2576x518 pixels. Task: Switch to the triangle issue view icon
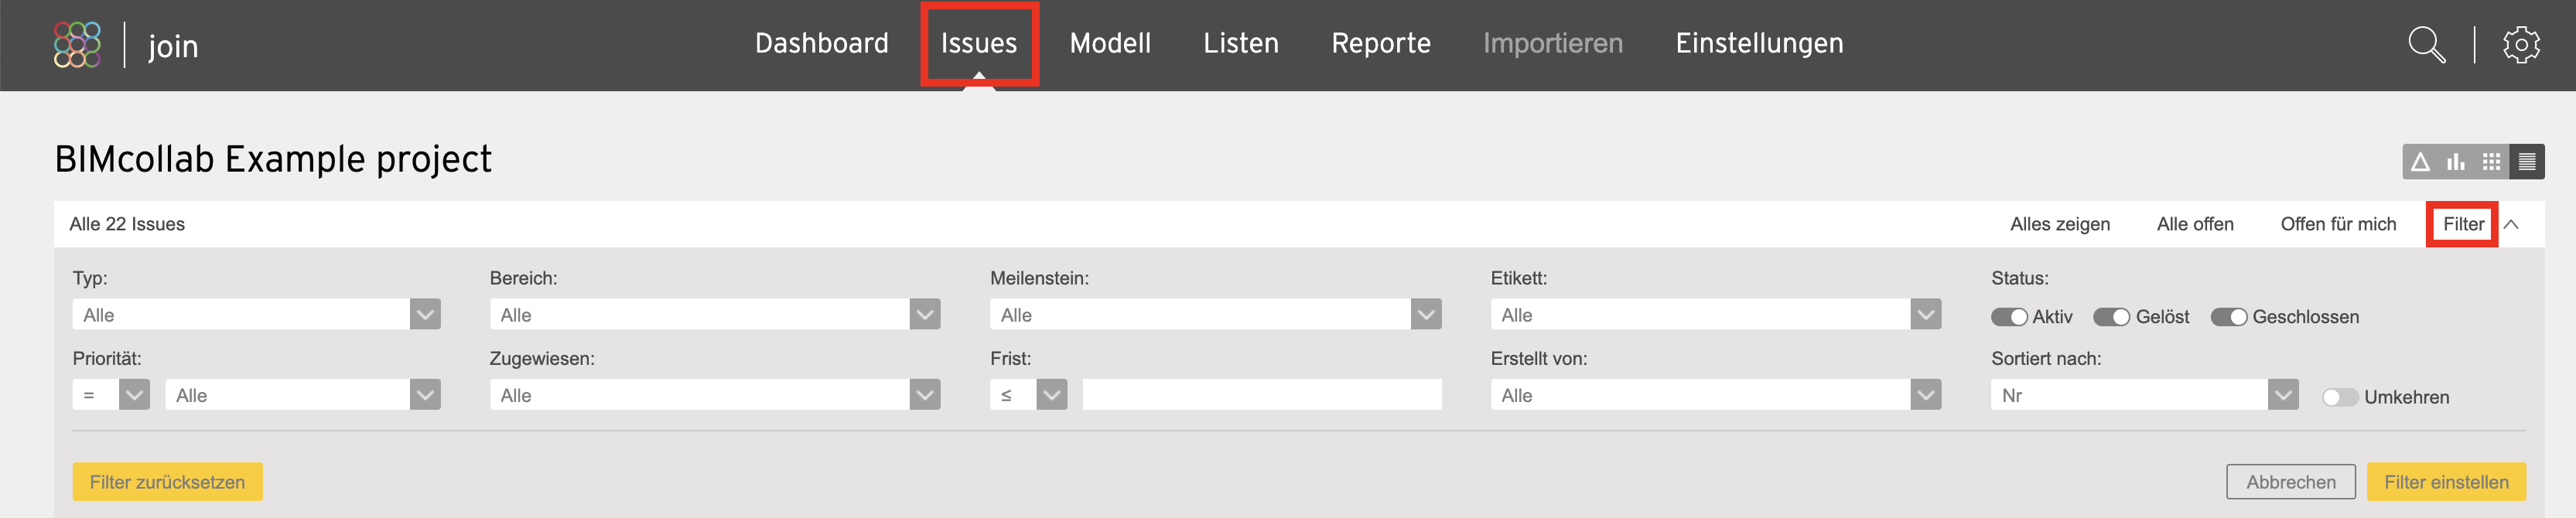pyautogui.click(x=2420, y=161)
